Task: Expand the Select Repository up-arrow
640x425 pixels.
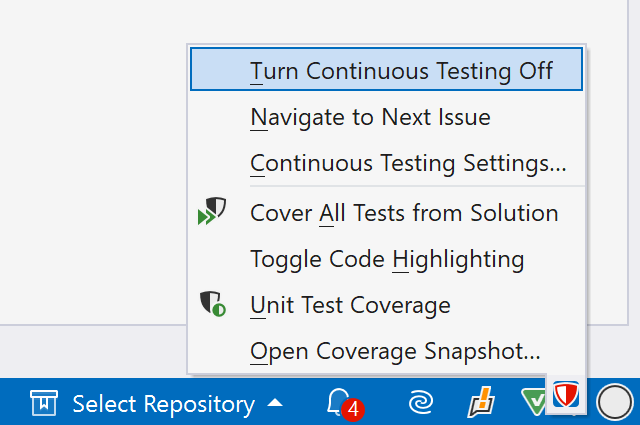Action: tap(276, 403)
